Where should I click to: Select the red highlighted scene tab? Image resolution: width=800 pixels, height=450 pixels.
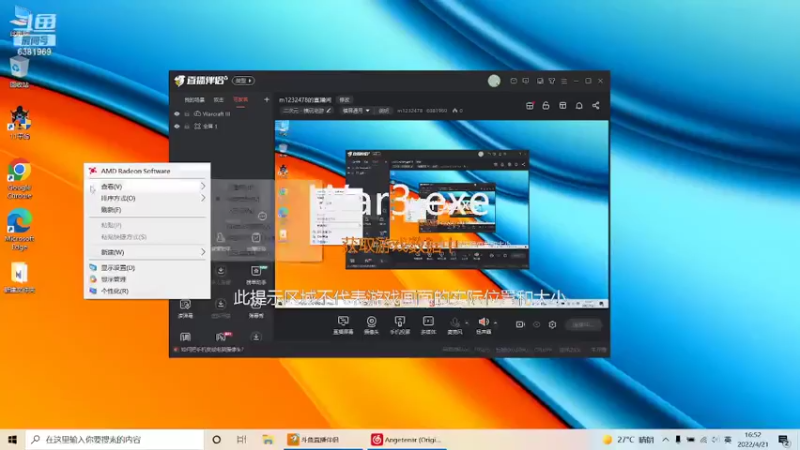point(240,100)
